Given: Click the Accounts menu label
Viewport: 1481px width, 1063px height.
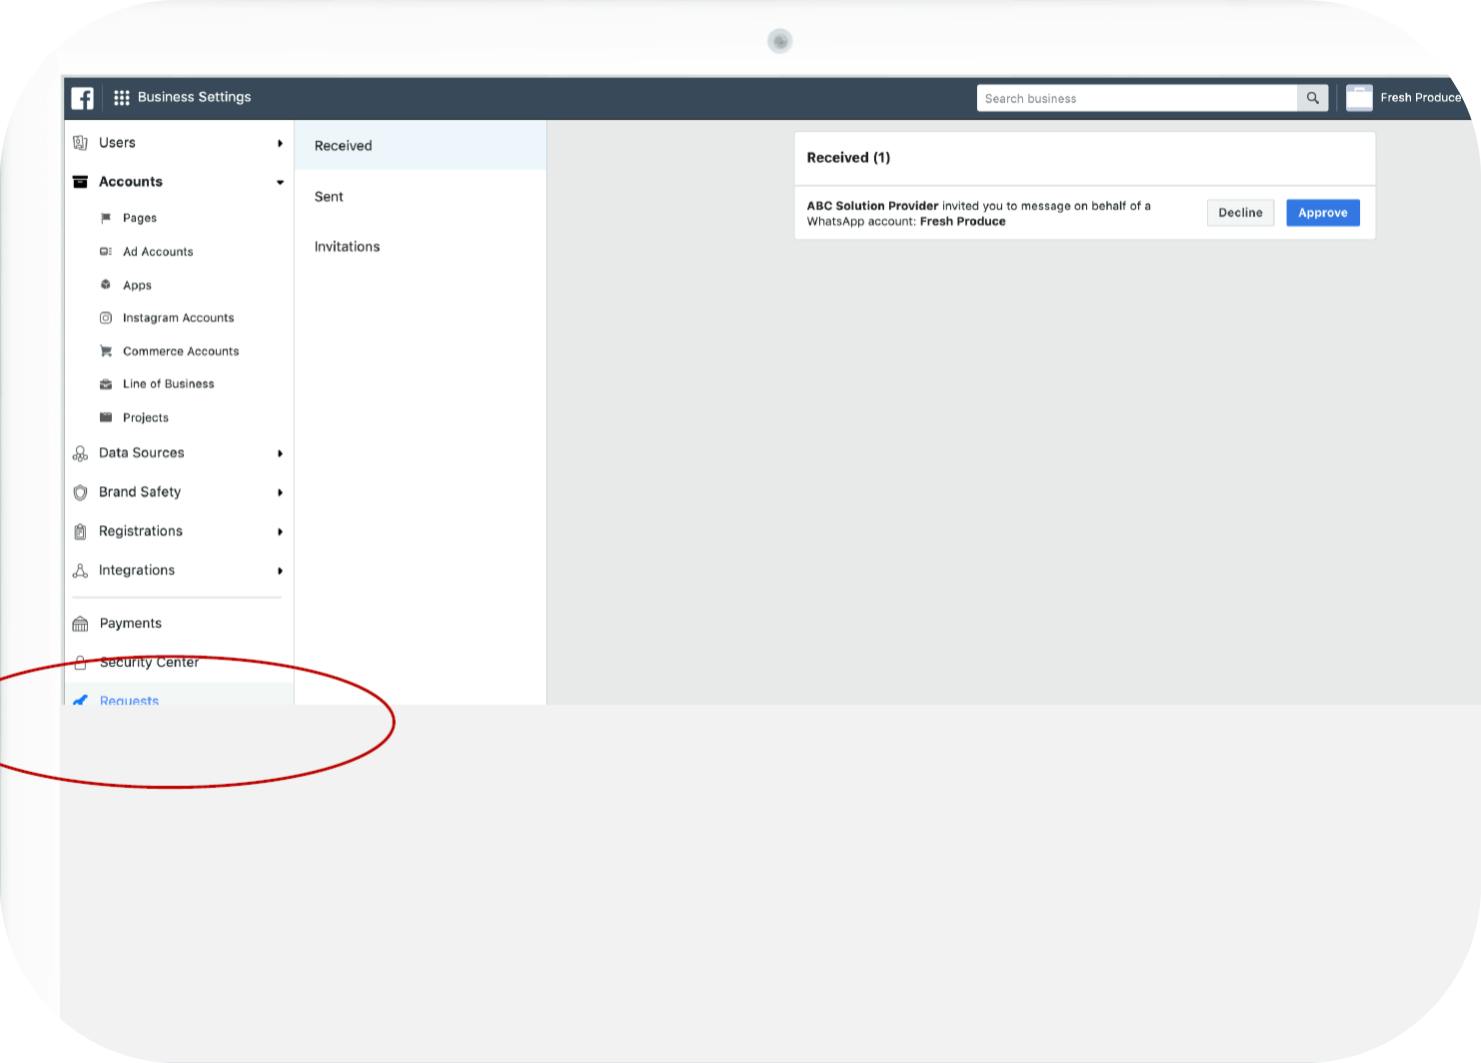Looking at the screenshot, I should [x=130, y=182].
